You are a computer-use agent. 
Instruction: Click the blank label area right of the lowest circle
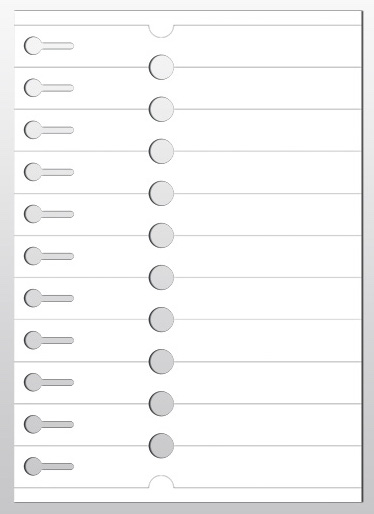click(268, 467)
